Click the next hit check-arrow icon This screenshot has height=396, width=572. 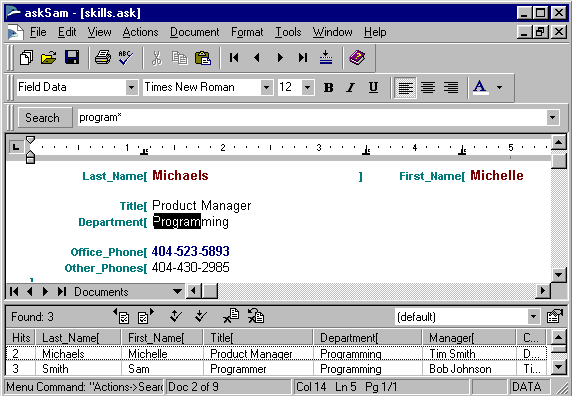coord(201,317)
